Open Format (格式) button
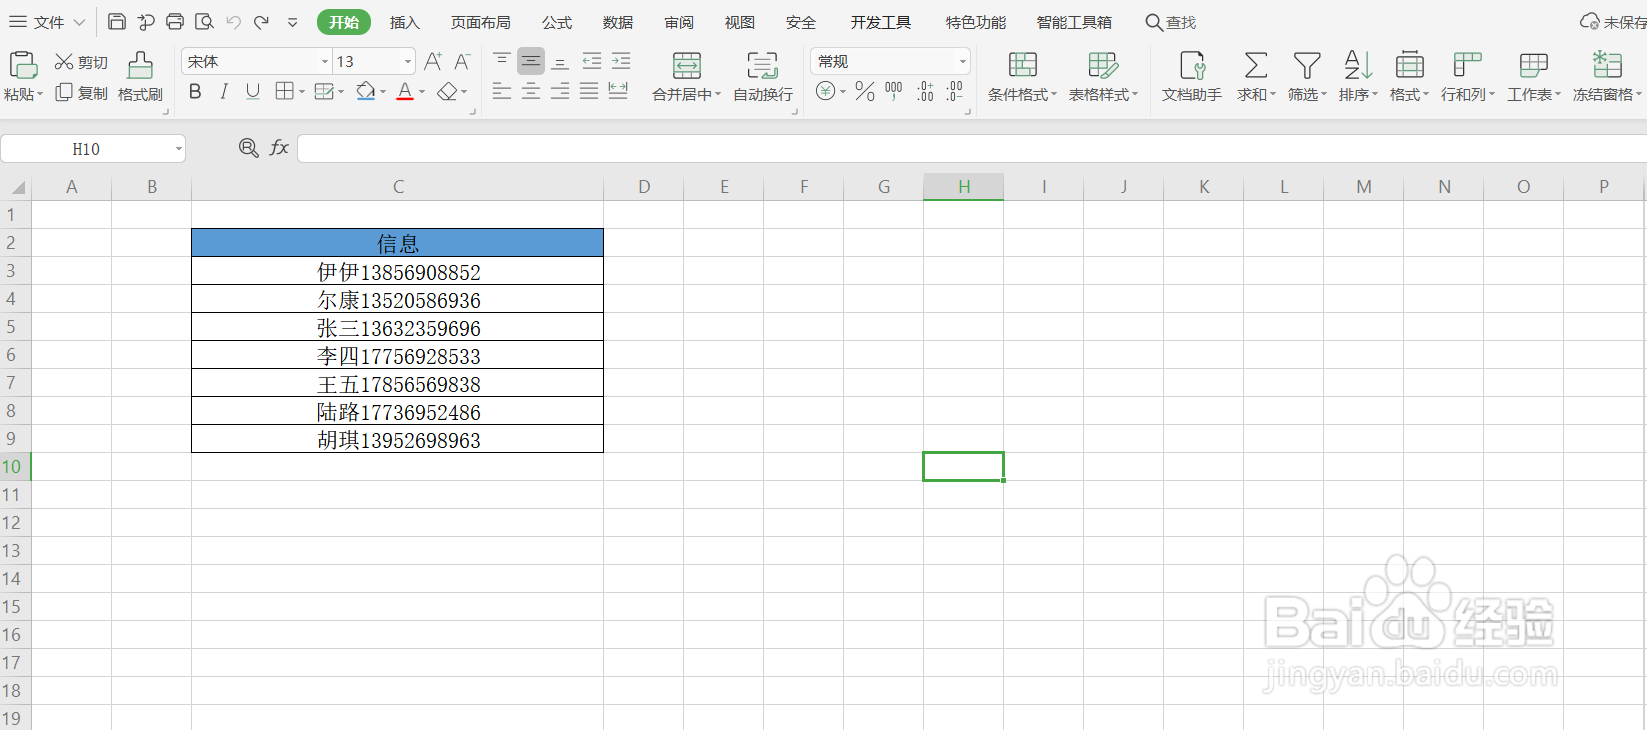Screen dimensions: 1647x730 pos(1409,77)
